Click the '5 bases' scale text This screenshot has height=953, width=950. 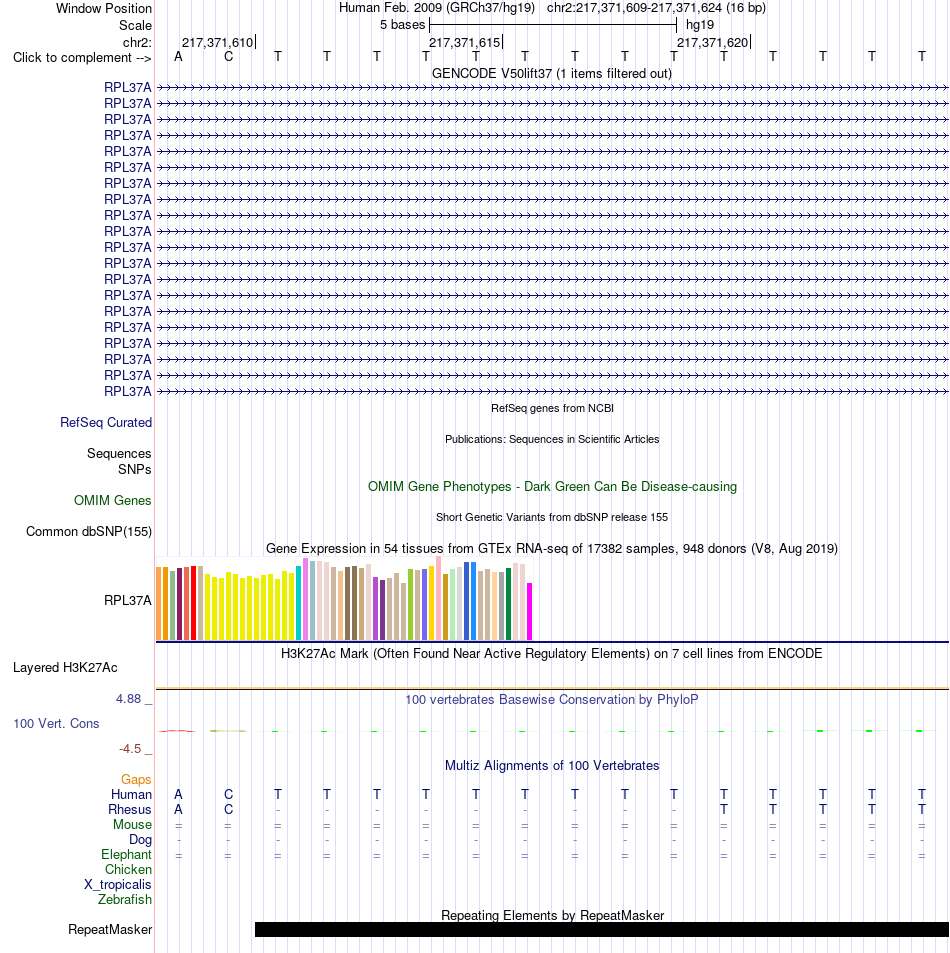[x=402, y=25]
